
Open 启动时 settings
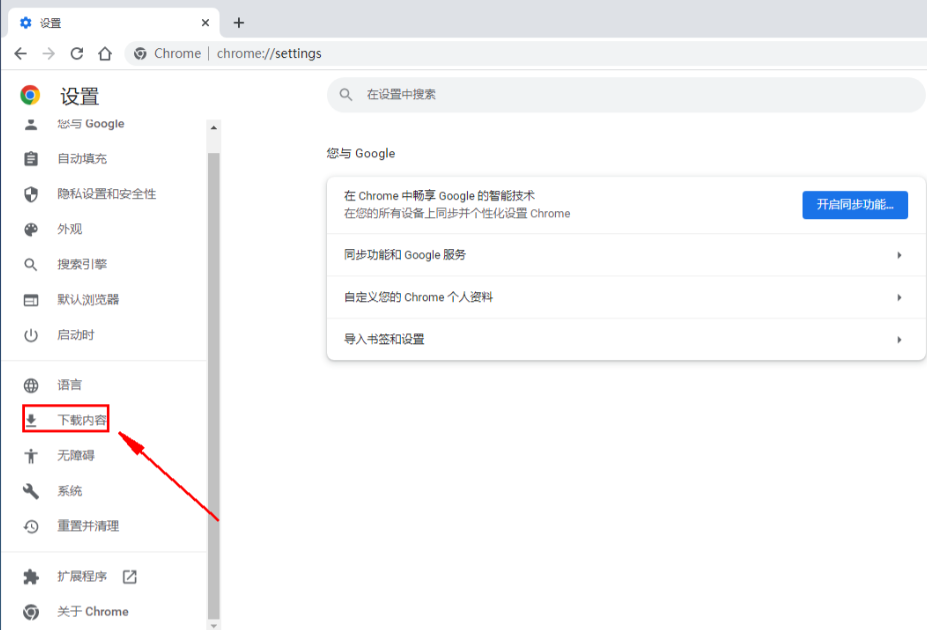pos(76,335)
